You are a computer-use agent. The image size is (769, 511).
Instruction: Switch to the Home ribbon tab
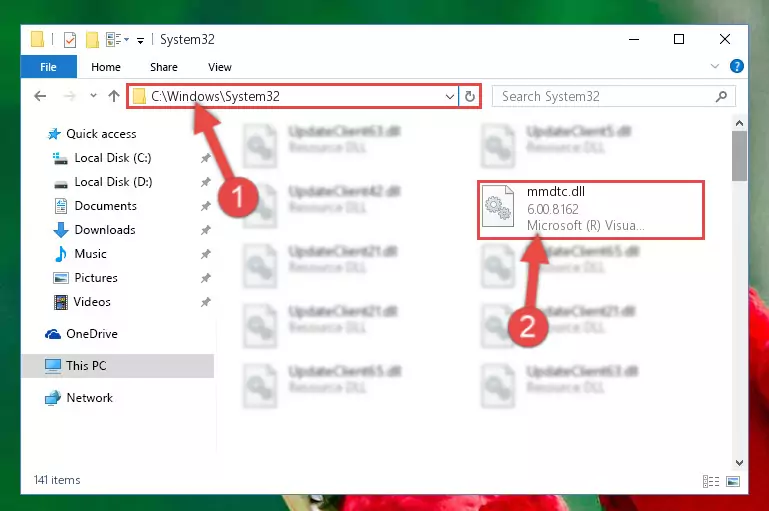tap(105, 67)
